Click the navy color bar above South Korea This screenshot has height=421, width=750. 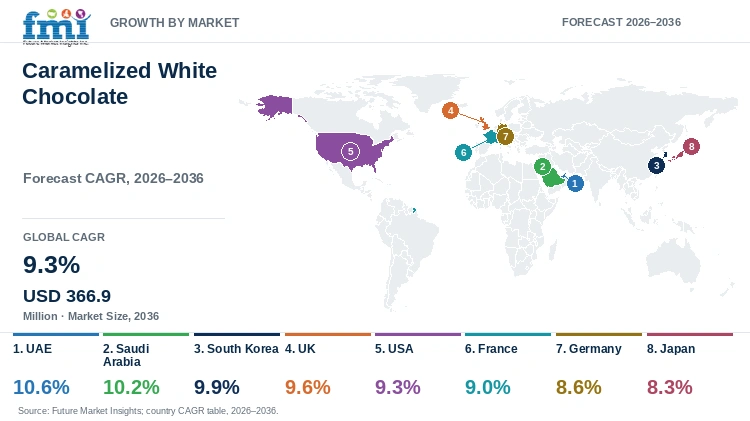click(x=237, y=334)
